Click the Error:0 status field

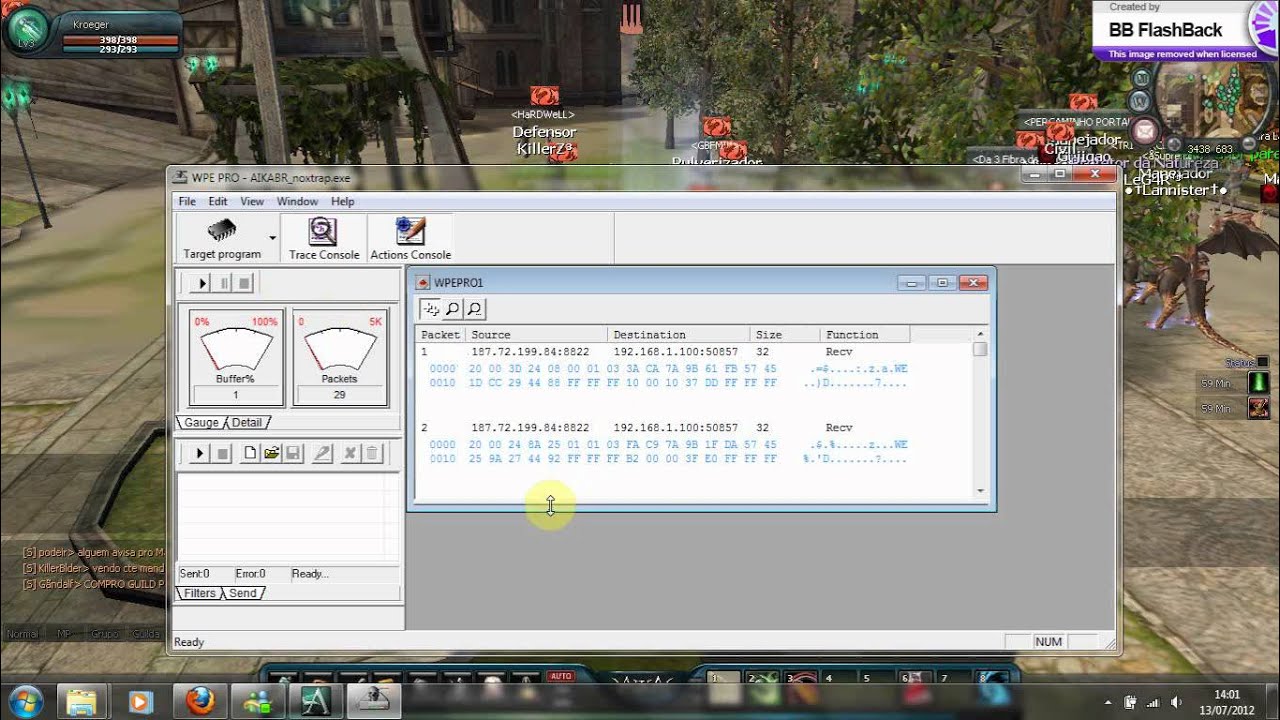pos(259,574)
